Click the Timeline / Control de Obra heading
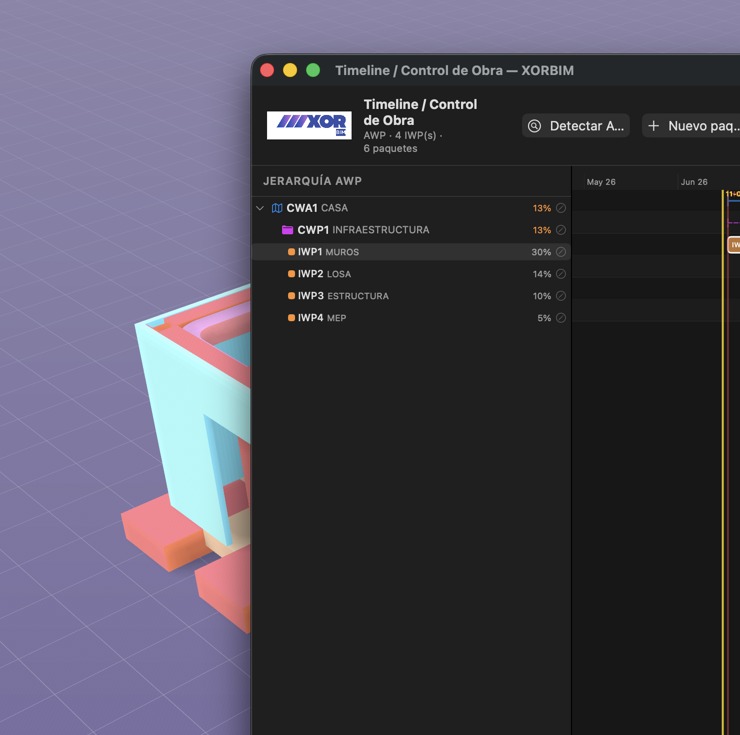This screenshot has height=735, width=740. coord(420,112)
